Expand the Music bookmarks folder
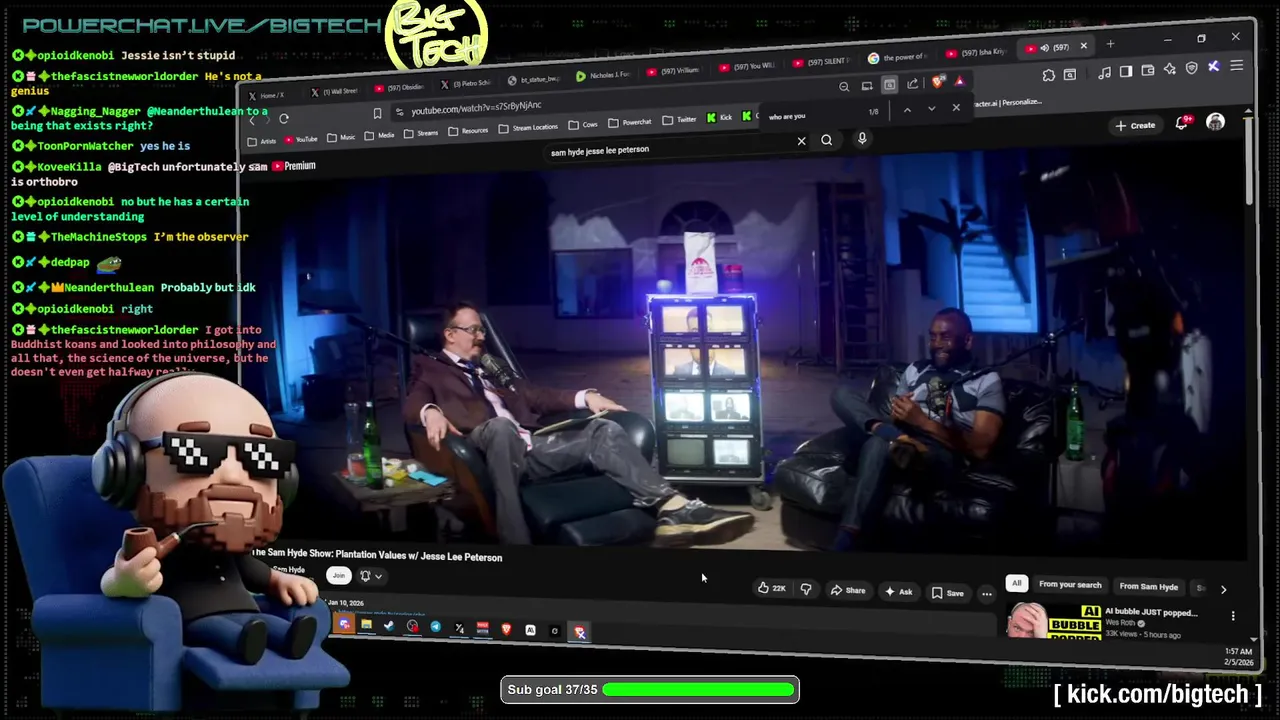This screenshot has width=1280, height=720. pos(340,137)
